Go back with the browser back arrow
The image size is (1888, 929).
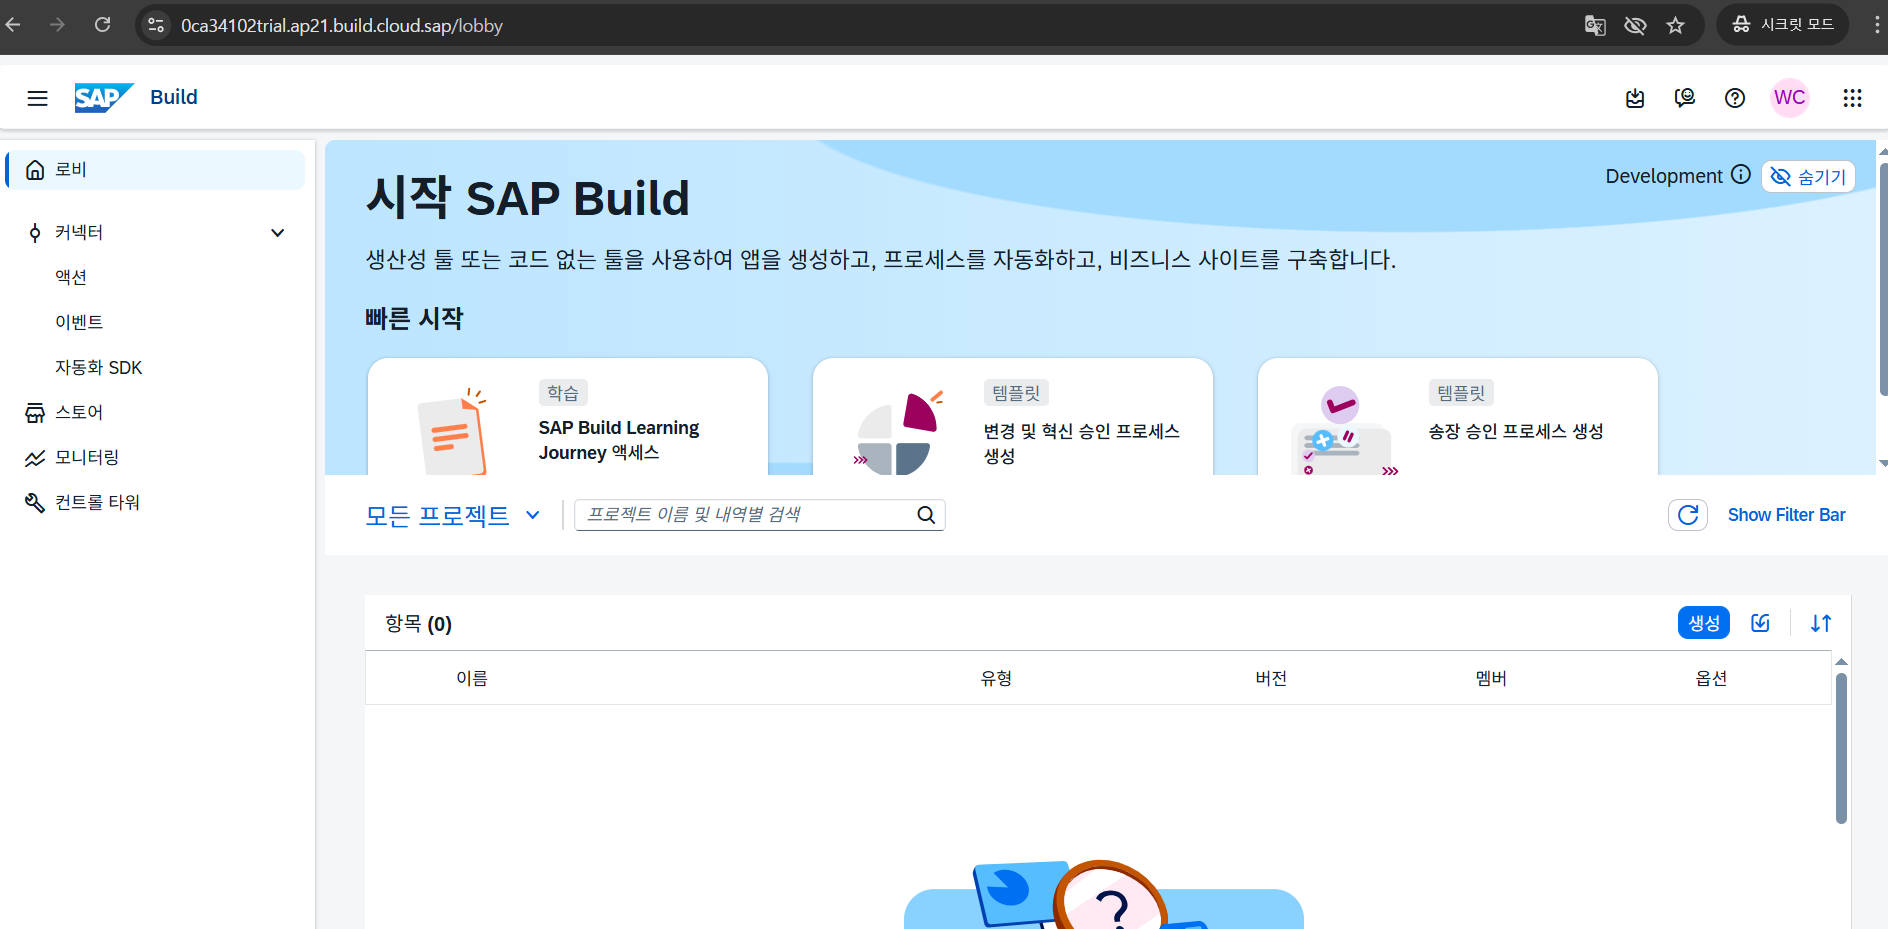point(14,25)
